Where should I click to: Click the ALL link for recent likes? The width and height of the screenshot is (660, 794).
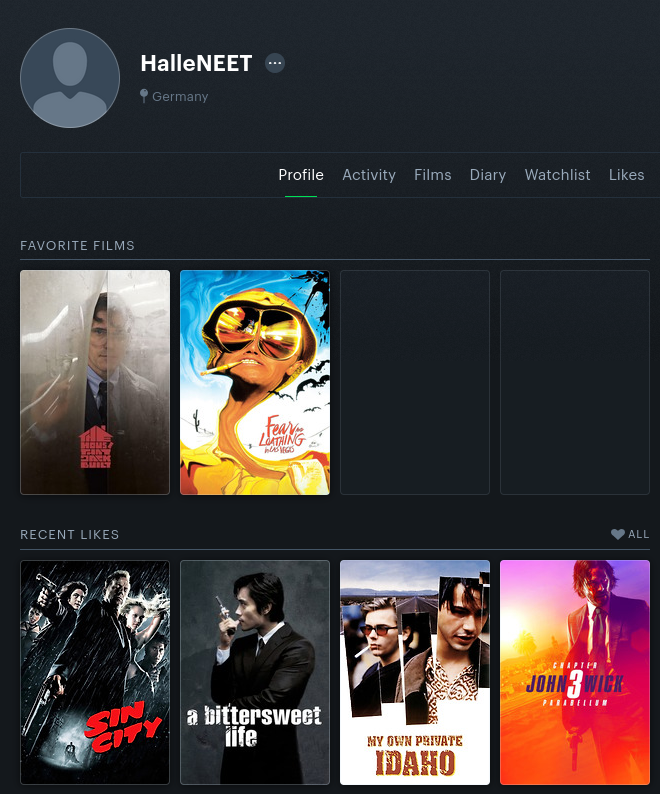click(638, 534)
